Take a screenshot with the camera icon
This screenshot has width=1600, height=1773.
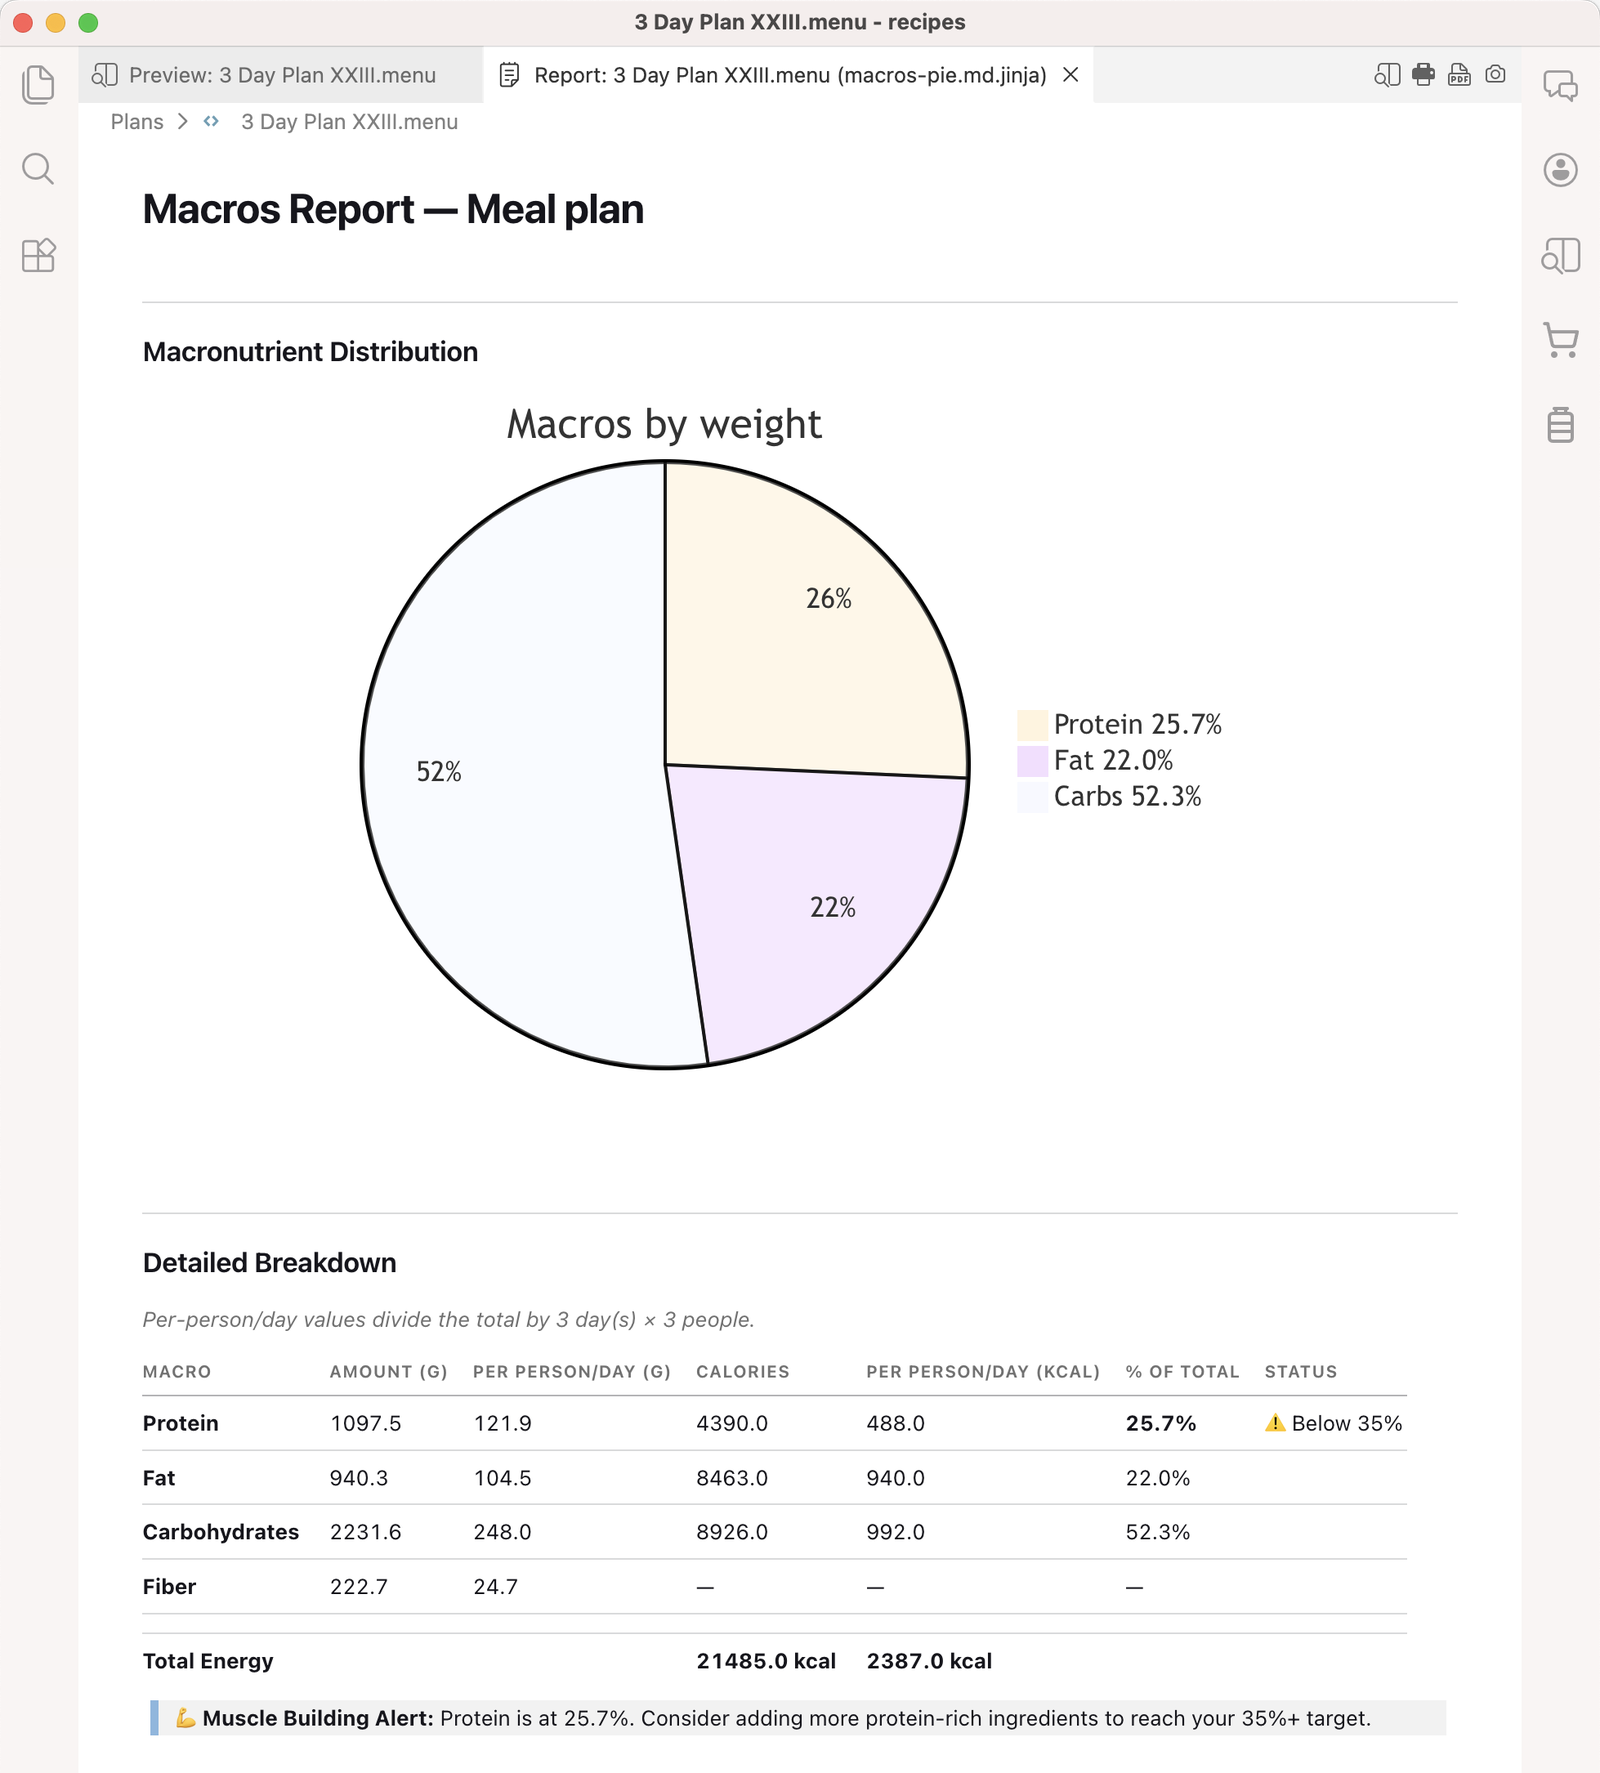point(1495,74)
